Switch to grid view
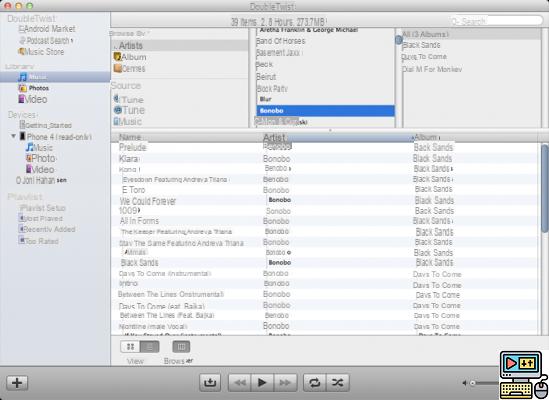This screenshot has height=400, width=549. coord(130,347)
